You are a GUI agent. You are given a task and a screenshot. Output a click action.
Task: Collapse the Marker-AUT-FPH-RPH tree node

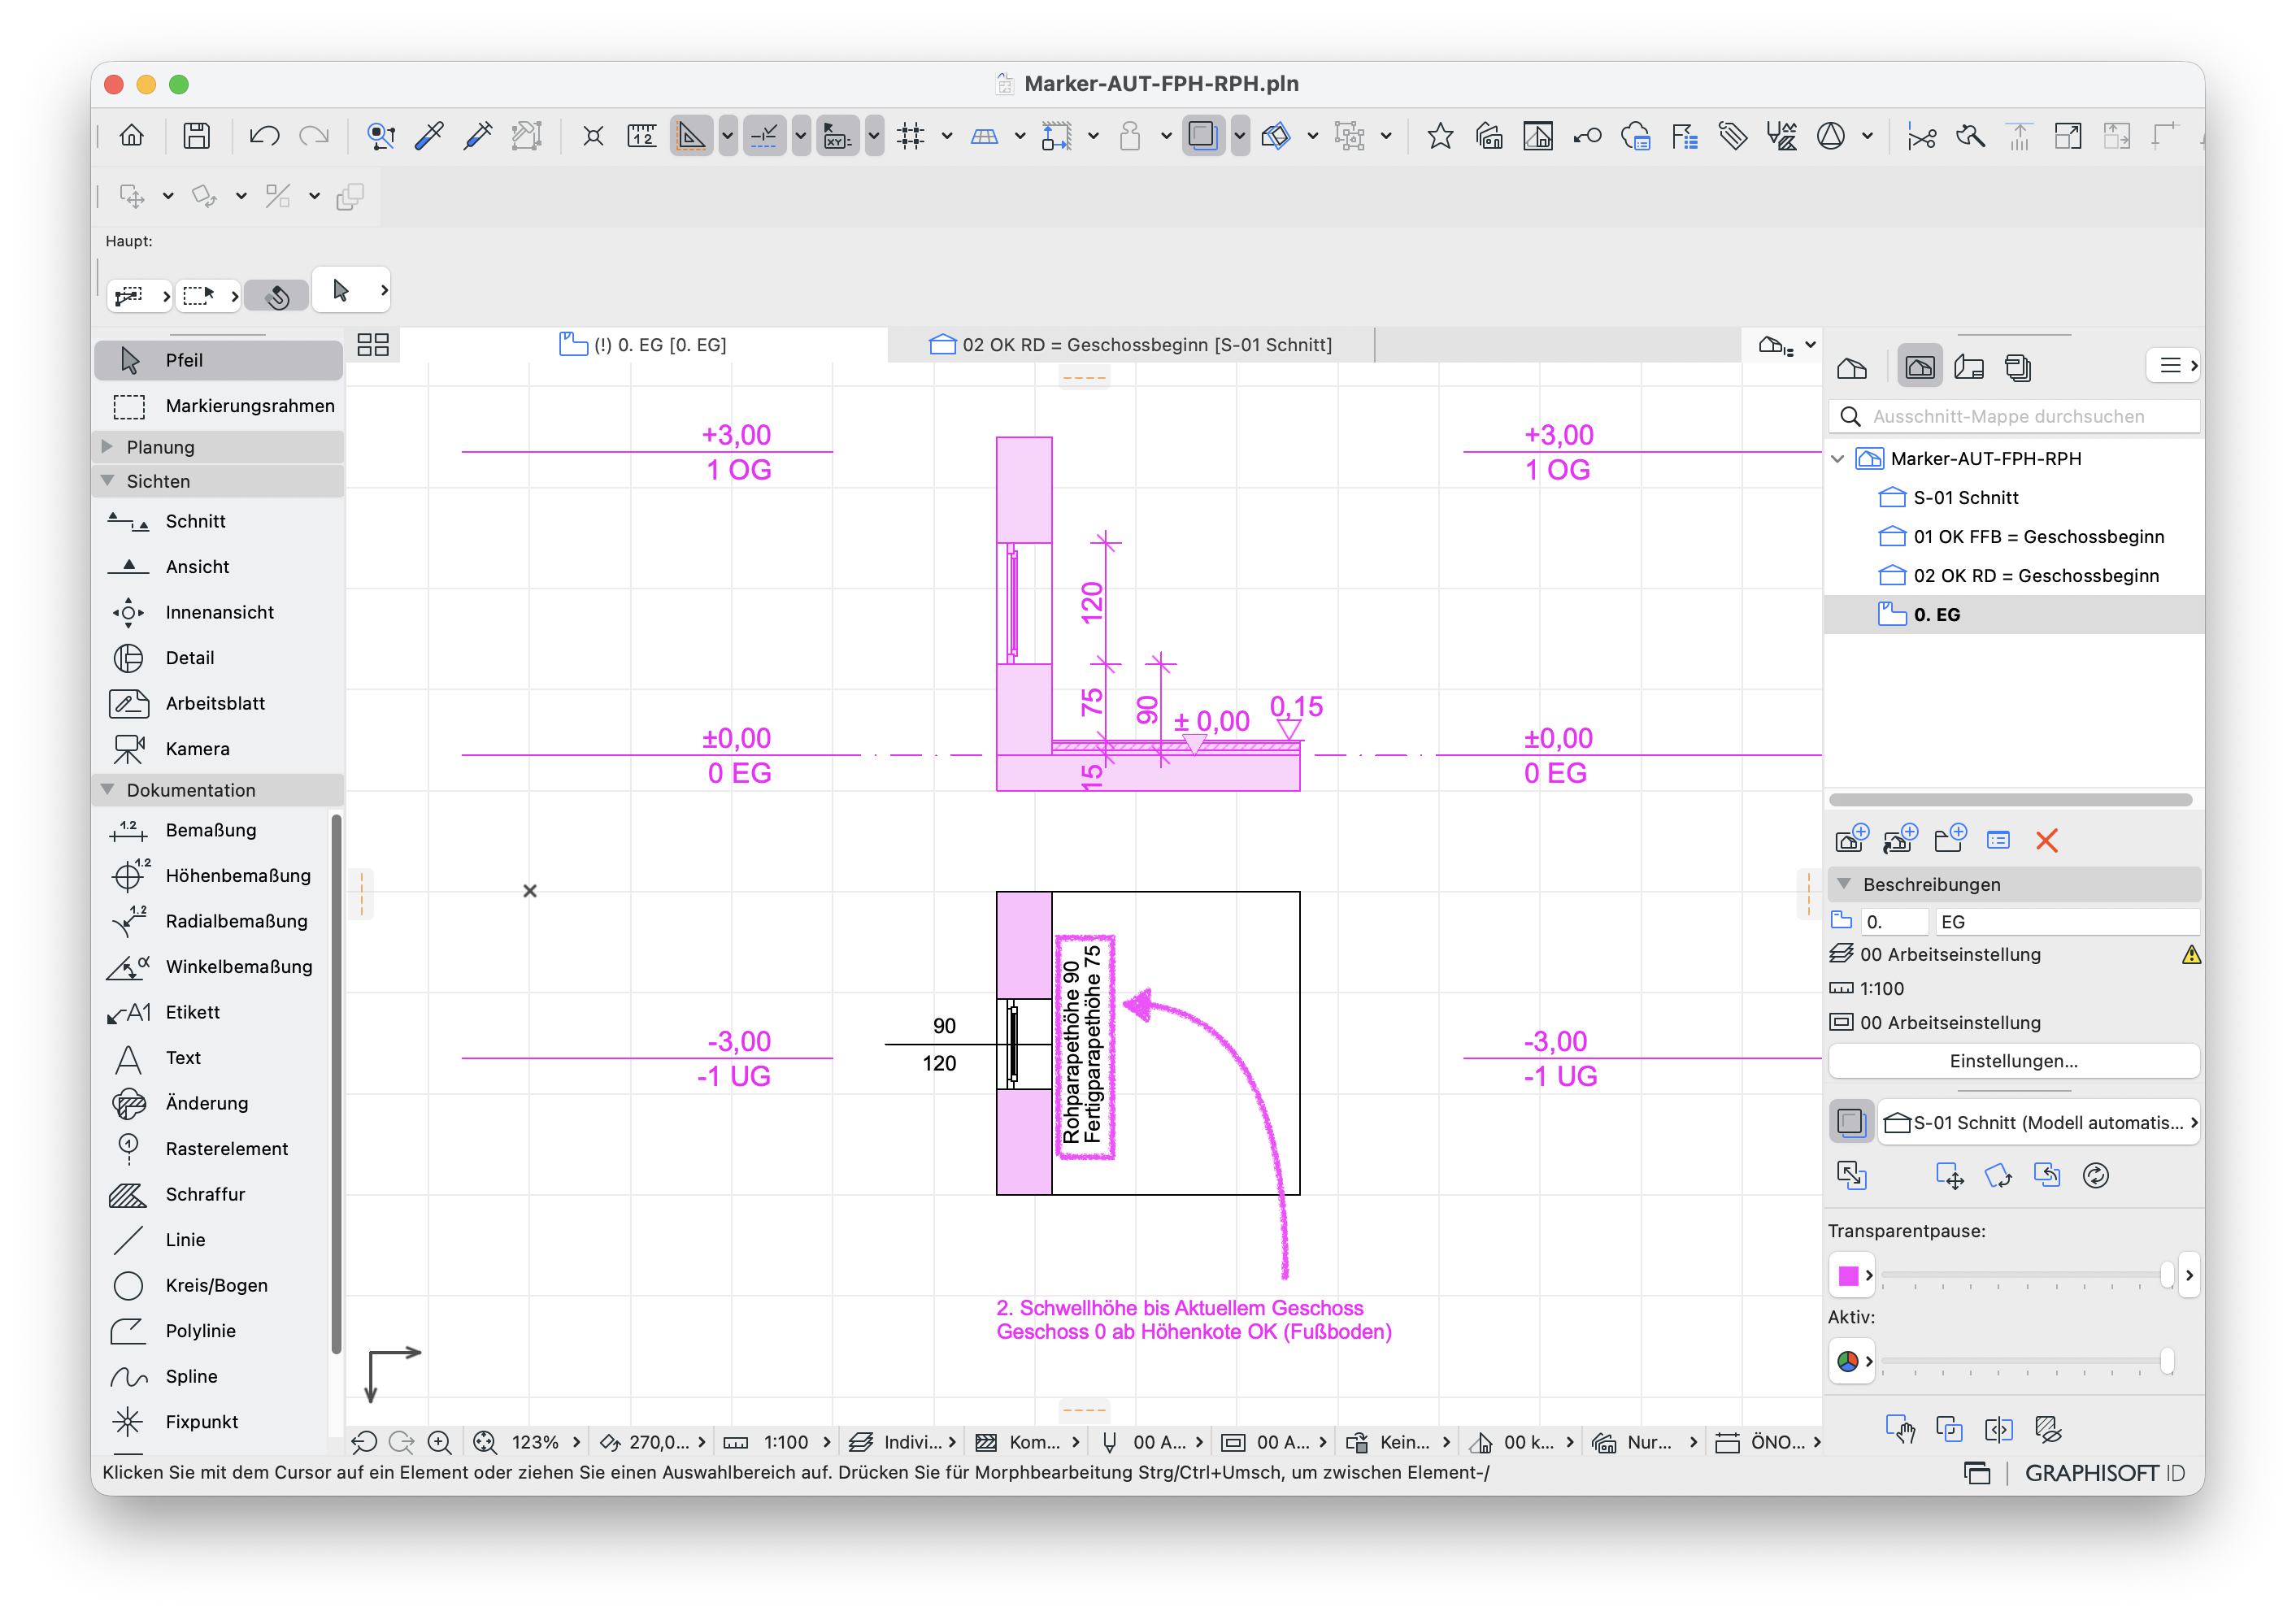click(1838, 459)
